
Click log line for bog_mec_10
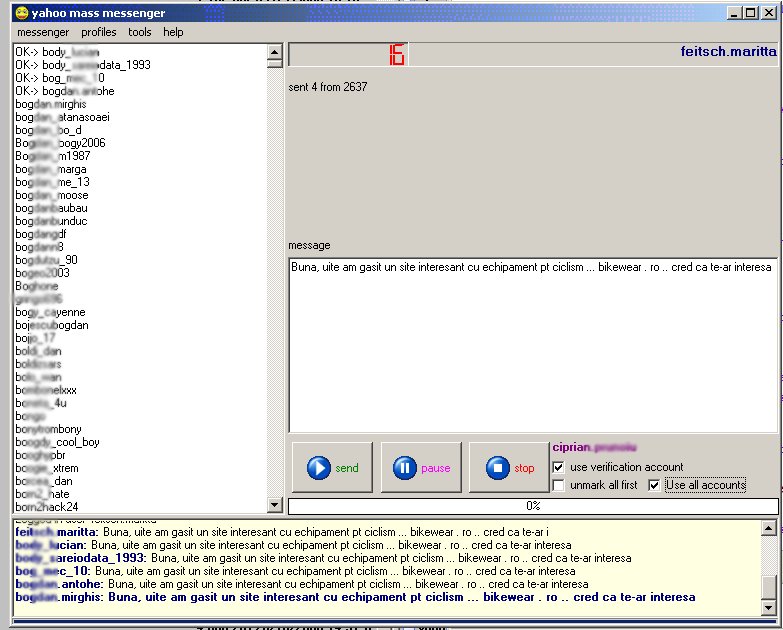pyautogui.click(x=295, y=571)
